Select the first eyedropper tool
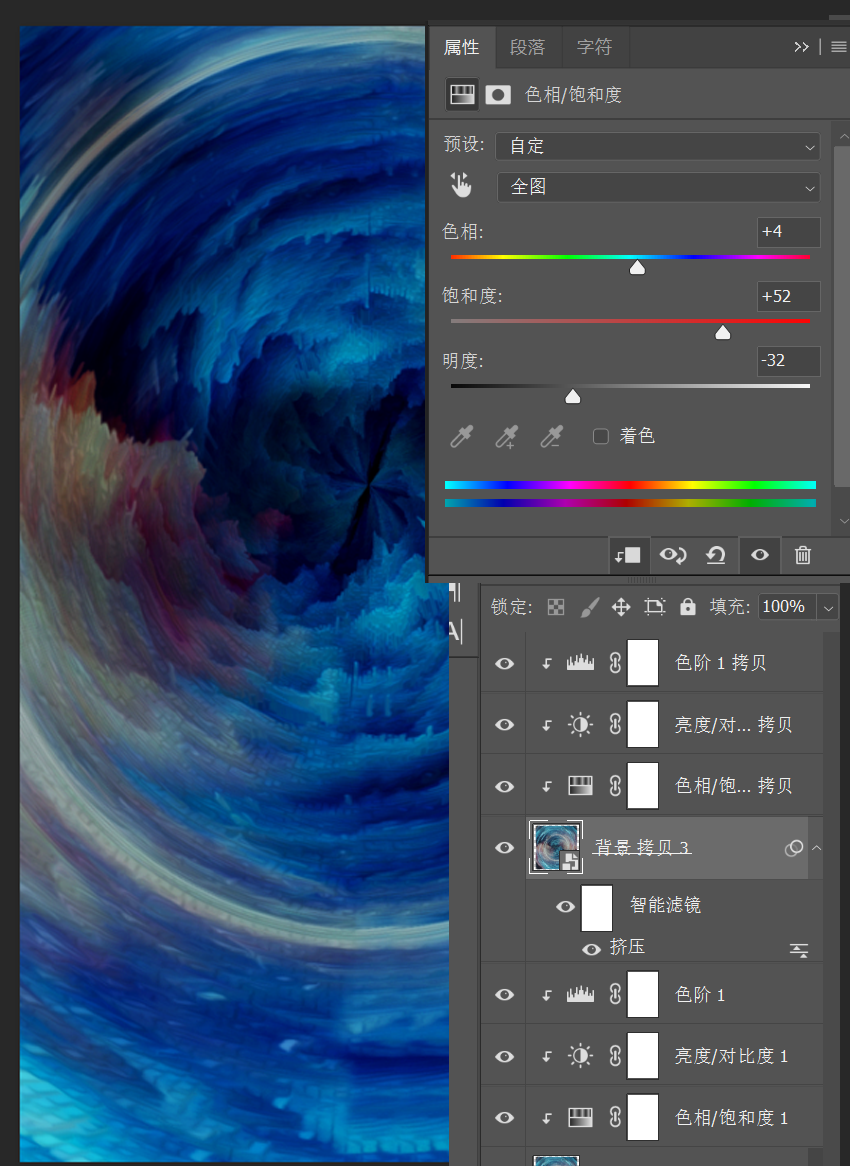The height and width of the screenshot is (1166, 850). click(x=462, y=437)
